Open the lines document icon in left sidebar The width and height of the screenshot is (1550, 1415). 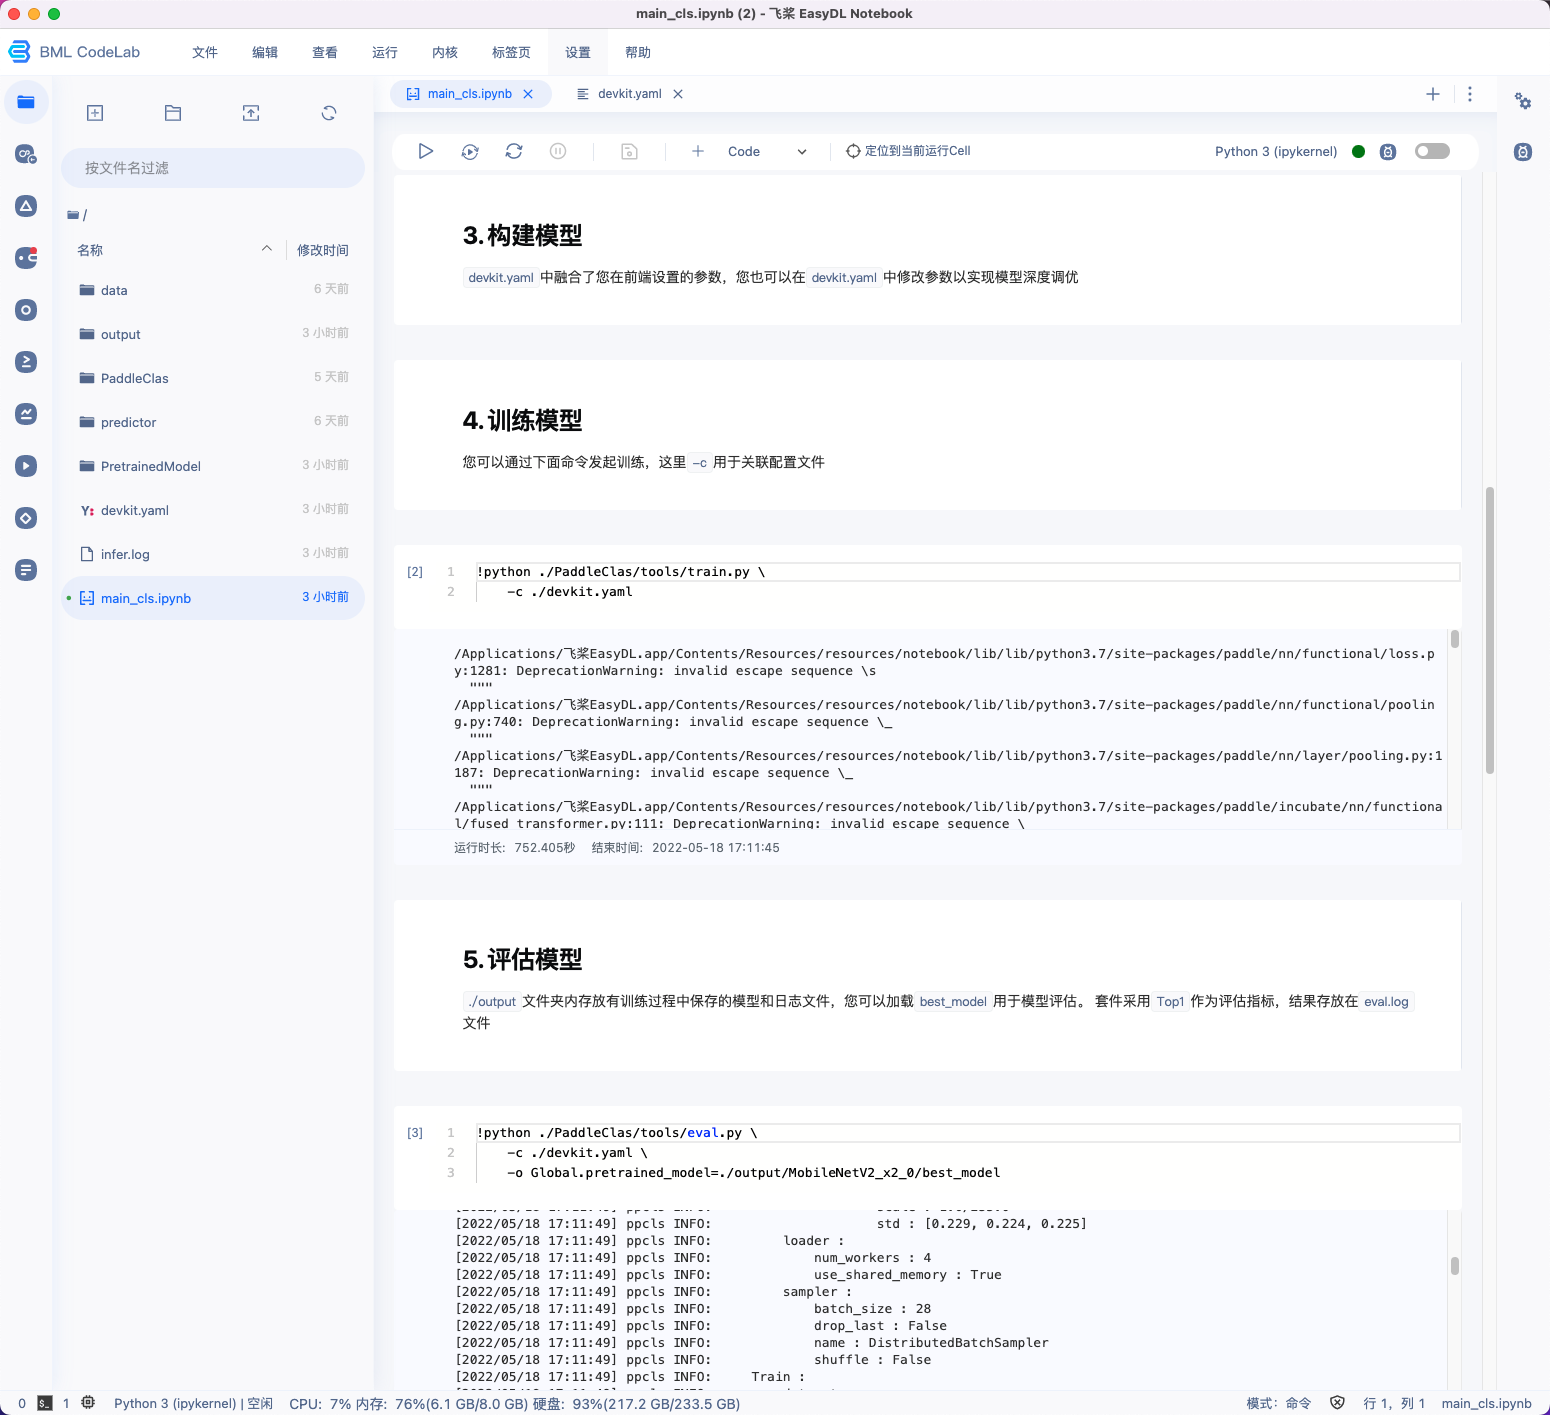click(x=26, y=570)
